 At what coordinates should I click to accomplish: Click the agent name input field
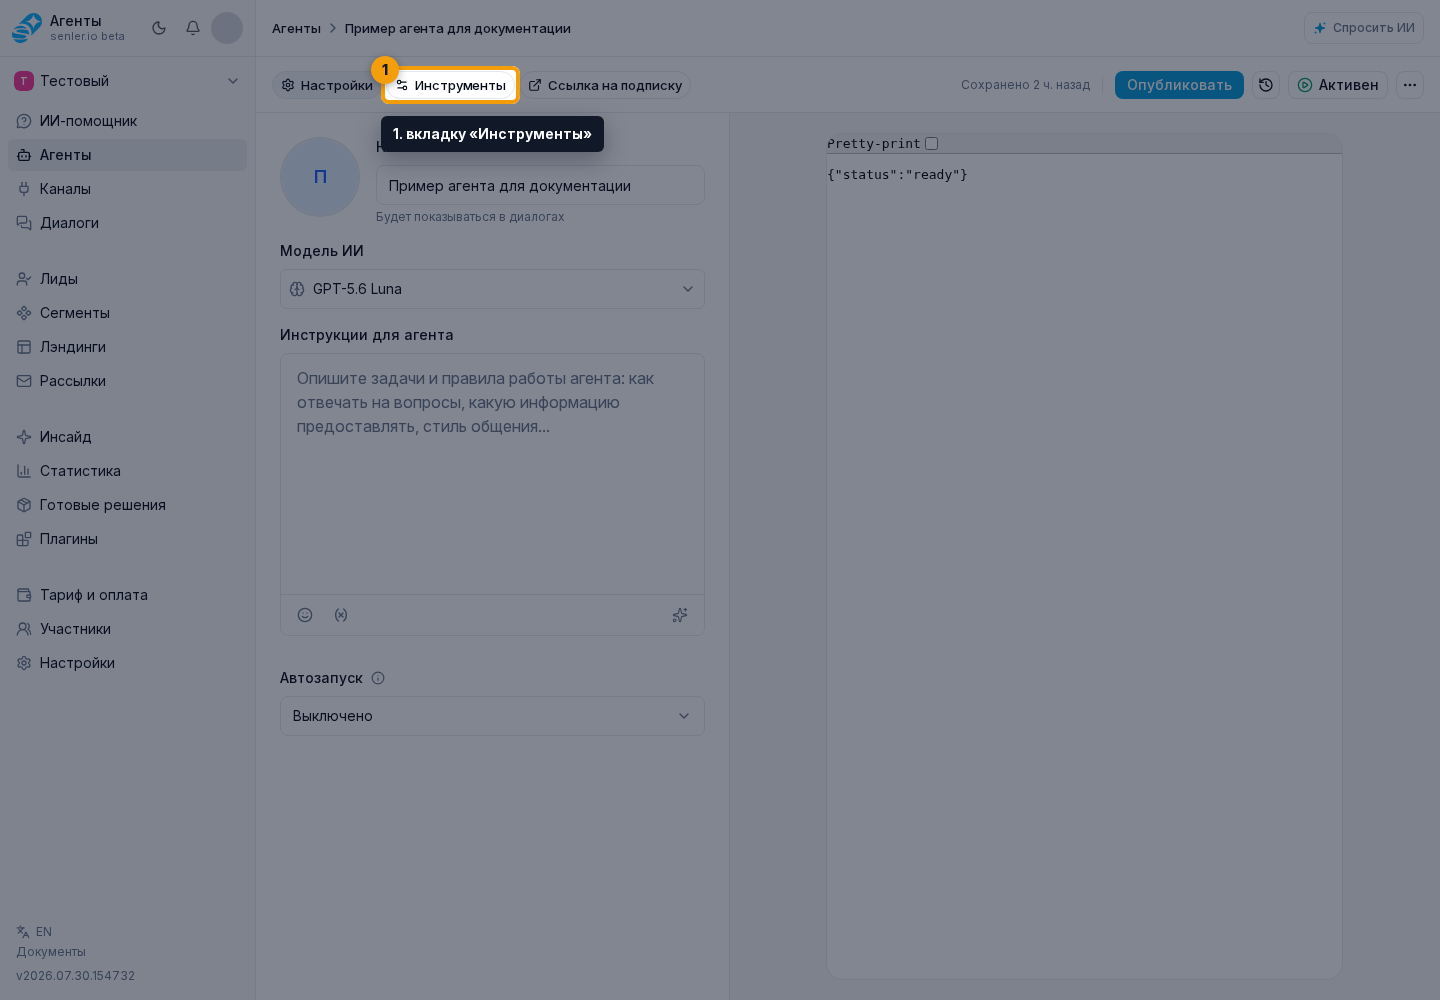540,185
